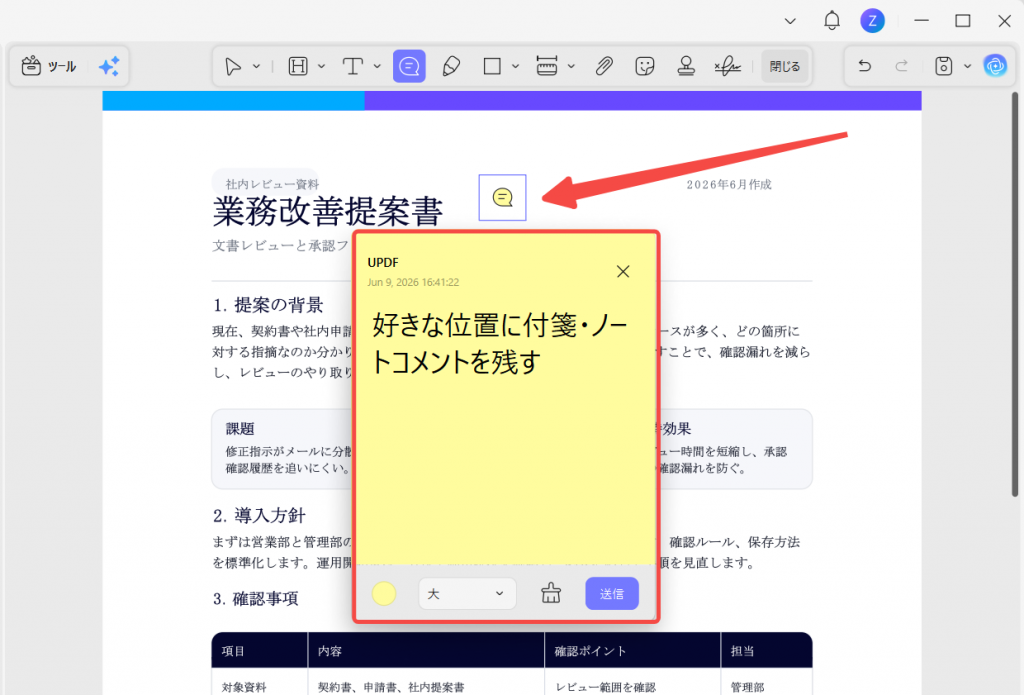Open the 大 font size dropdown

(467, 594)
